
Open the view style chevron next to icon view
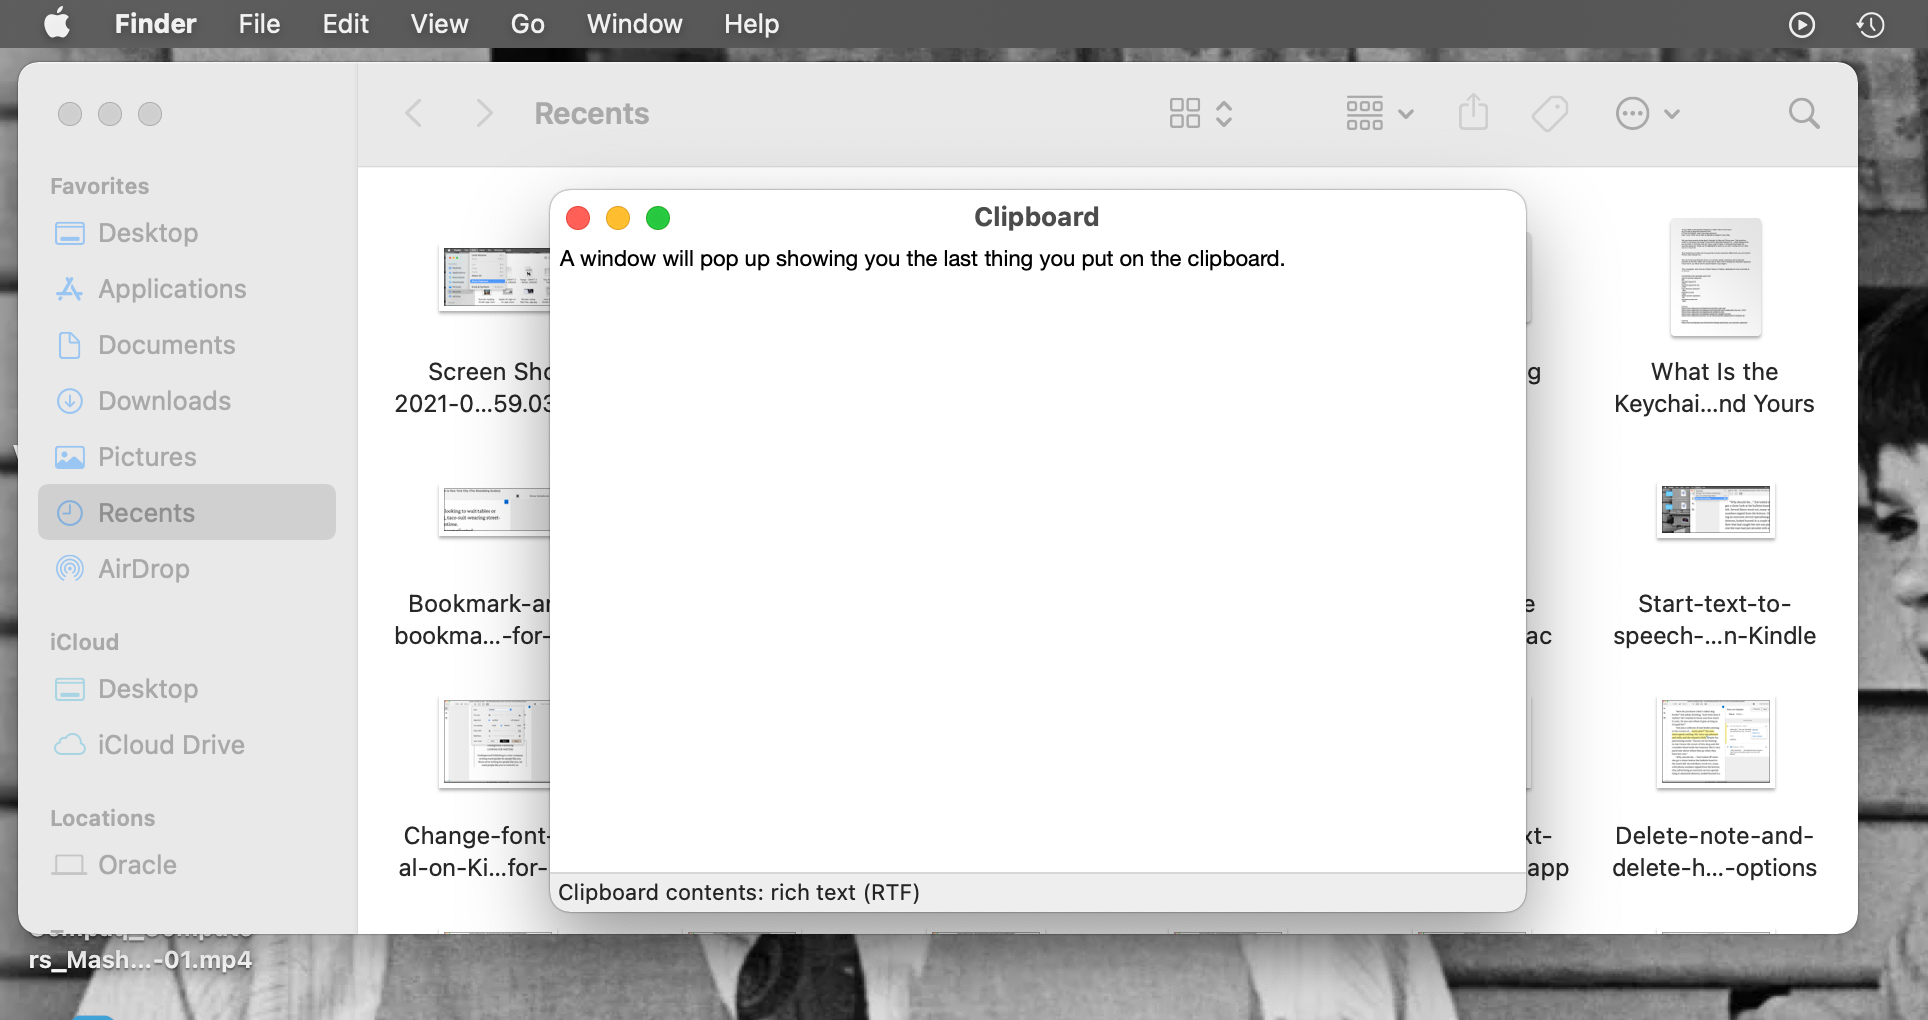click(x=1223, y=113)
